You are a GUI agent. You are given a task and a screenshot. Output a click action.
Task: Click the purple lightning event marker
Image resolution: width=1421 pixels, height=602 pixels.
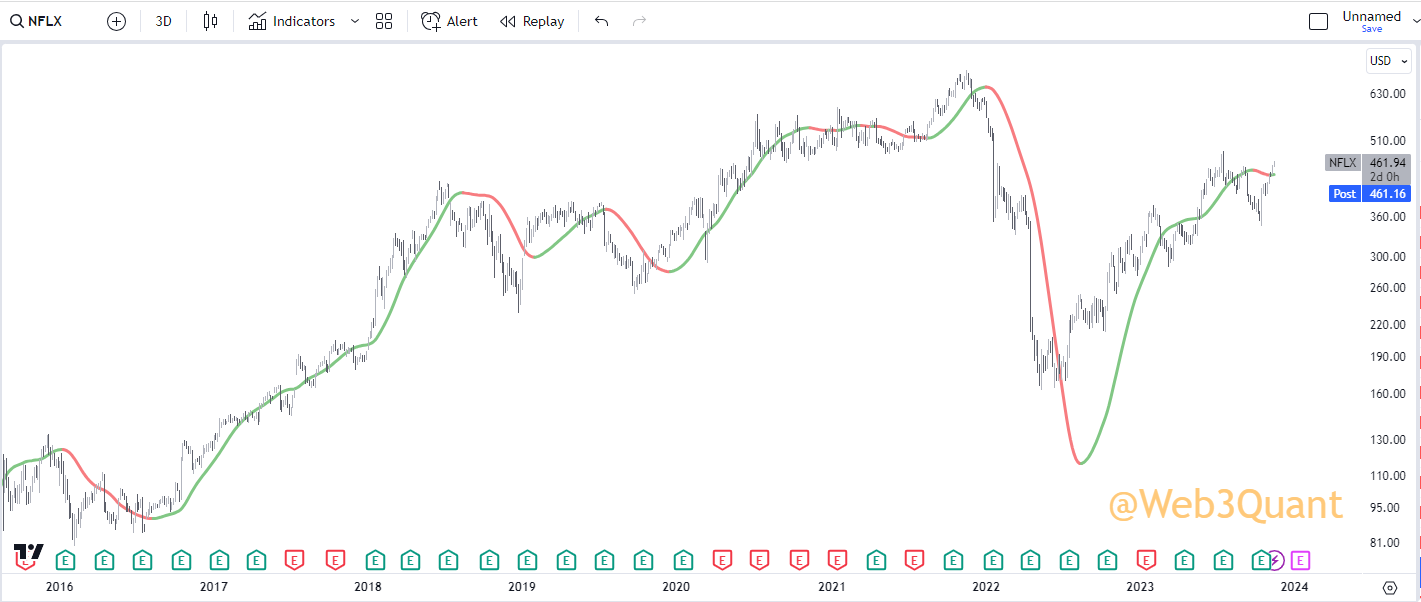click(x=1276, y=560)
